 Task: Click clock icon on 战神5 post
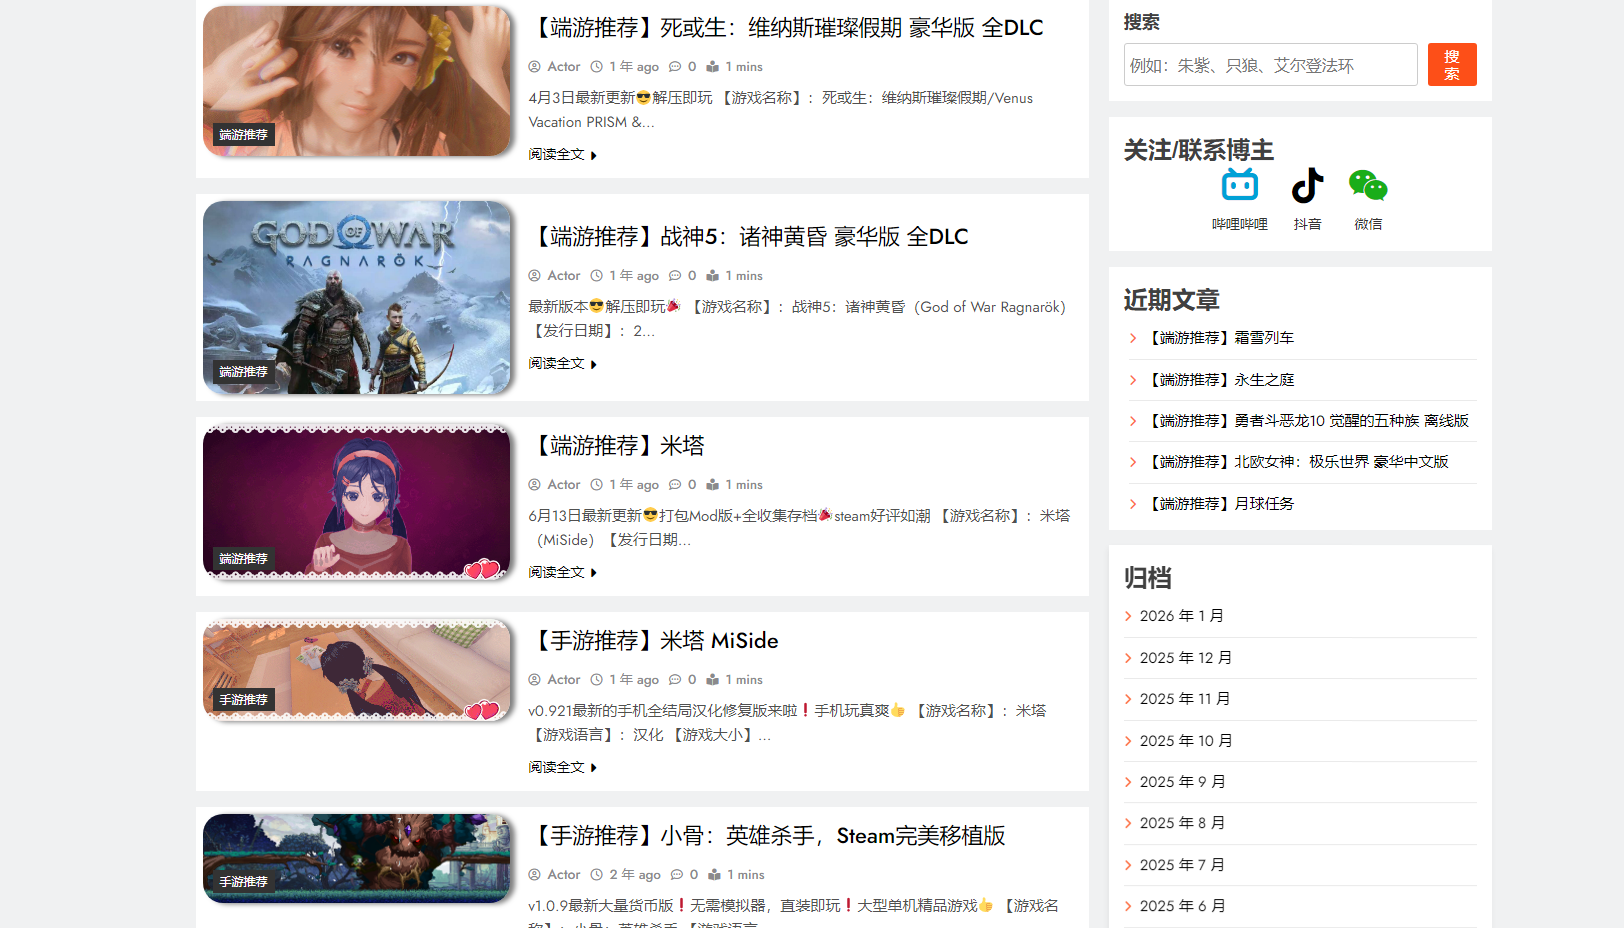[x=597, y=276]
